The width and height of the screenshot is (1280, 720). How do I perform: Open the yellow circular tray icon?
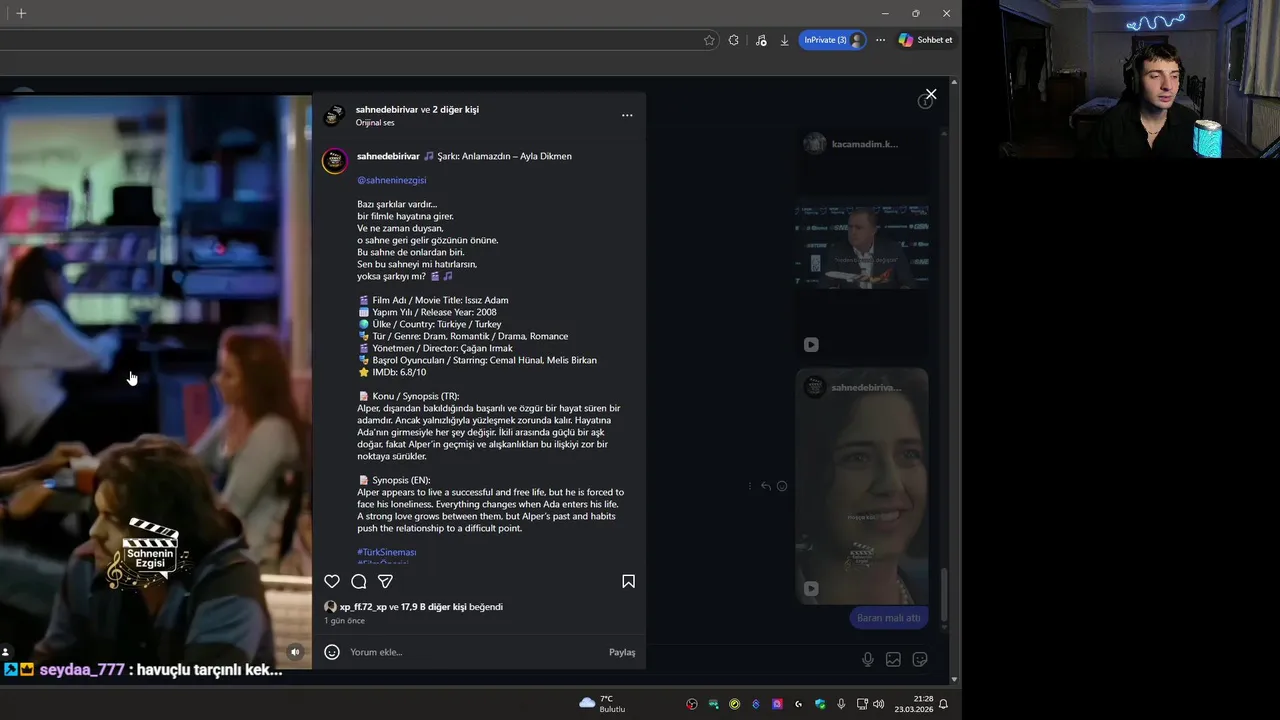click(735, 704)
